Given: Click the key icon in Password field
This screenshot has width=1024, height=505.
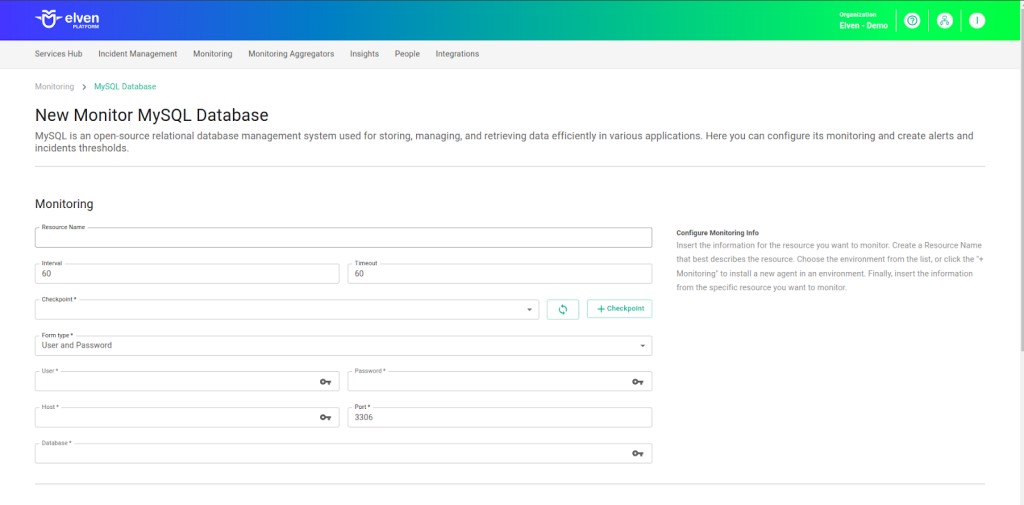Looking at the screenshot, I should pos(637,382).
